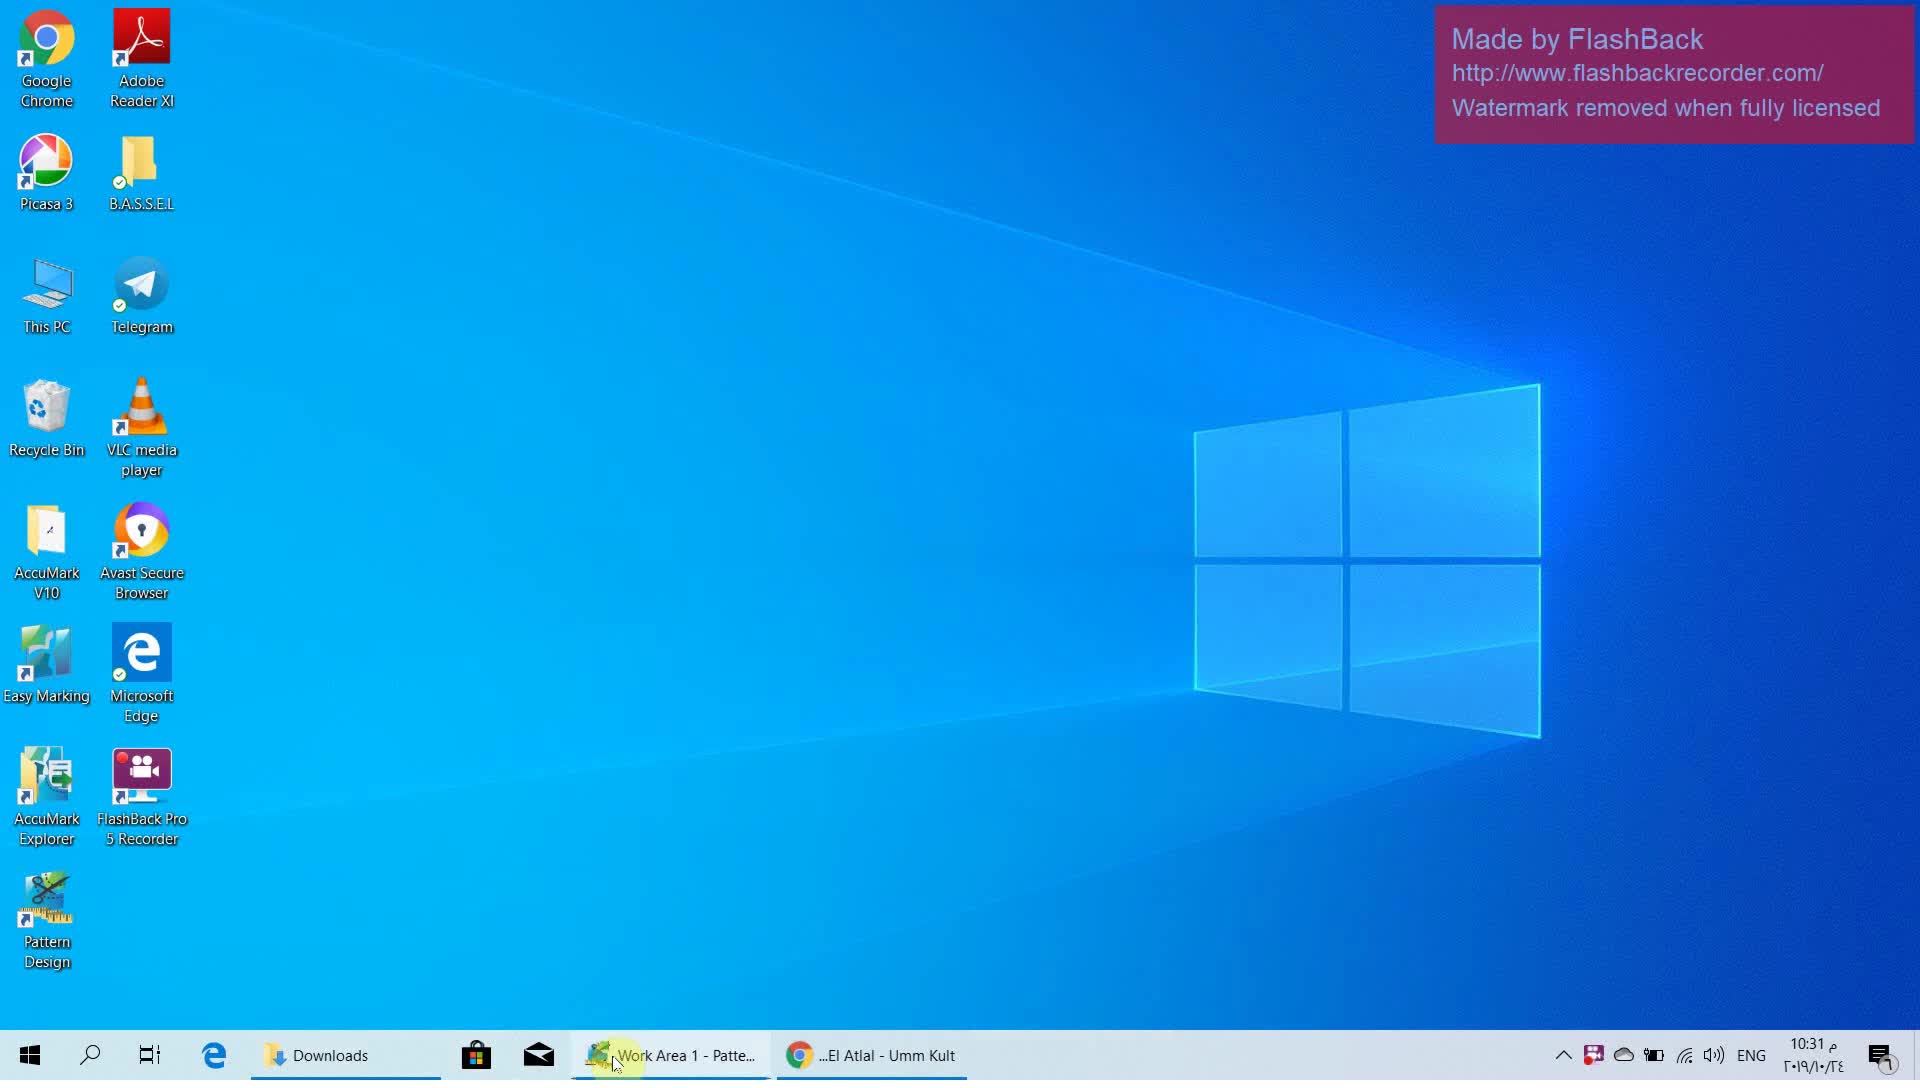
Task: Switch to the Chrome El Atlal taskbar window
Action: click(x=871, y=1055)
